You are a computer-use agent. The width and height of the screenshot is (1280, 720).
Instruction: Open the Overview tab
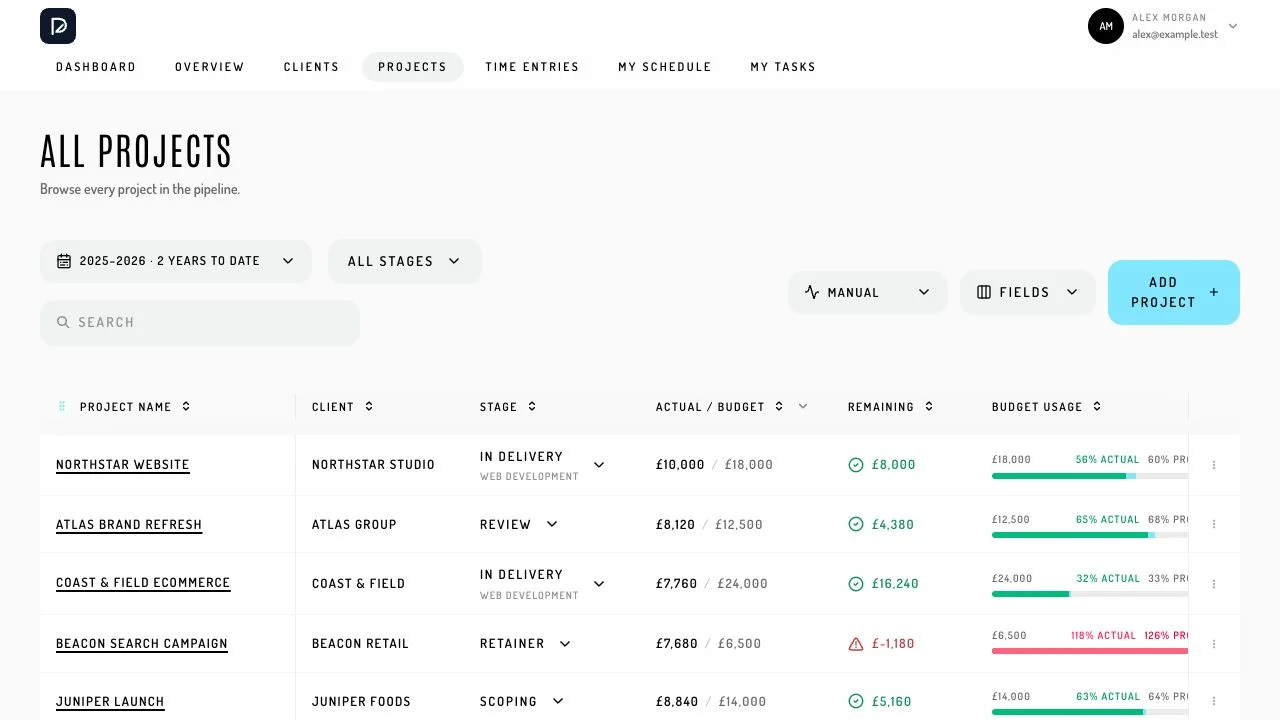(210, 67)
